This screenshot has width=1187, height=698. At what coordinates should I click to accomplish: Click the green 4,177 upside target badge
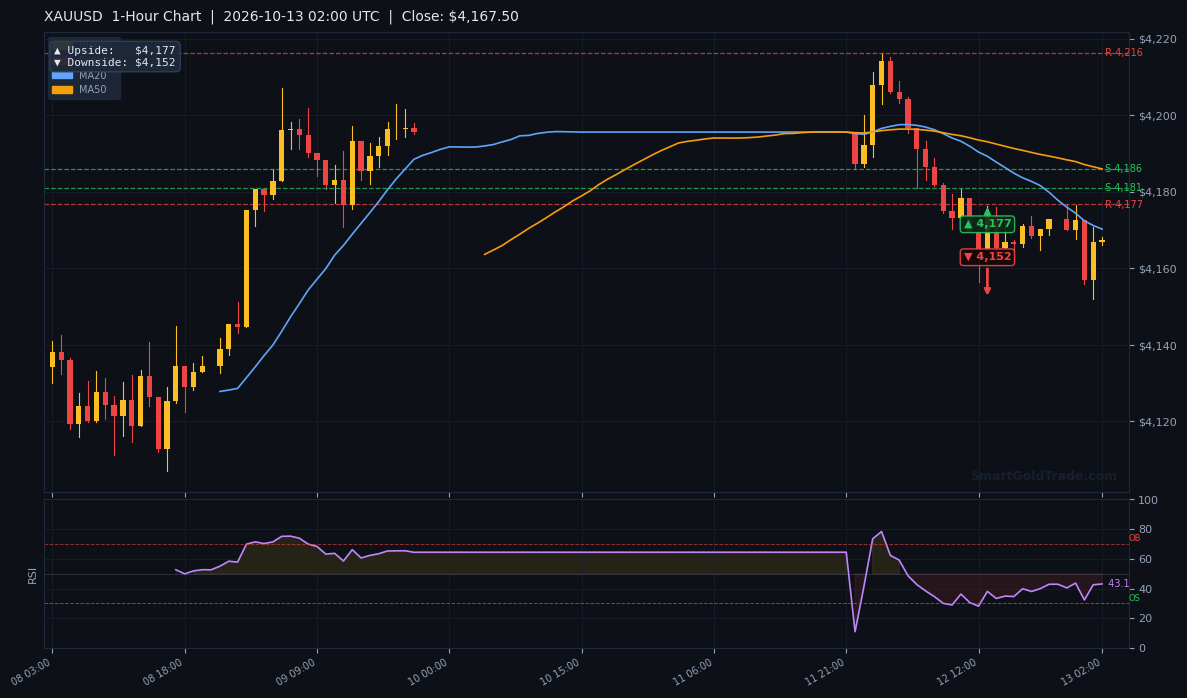pyautogui.click(x=987, y=223)
